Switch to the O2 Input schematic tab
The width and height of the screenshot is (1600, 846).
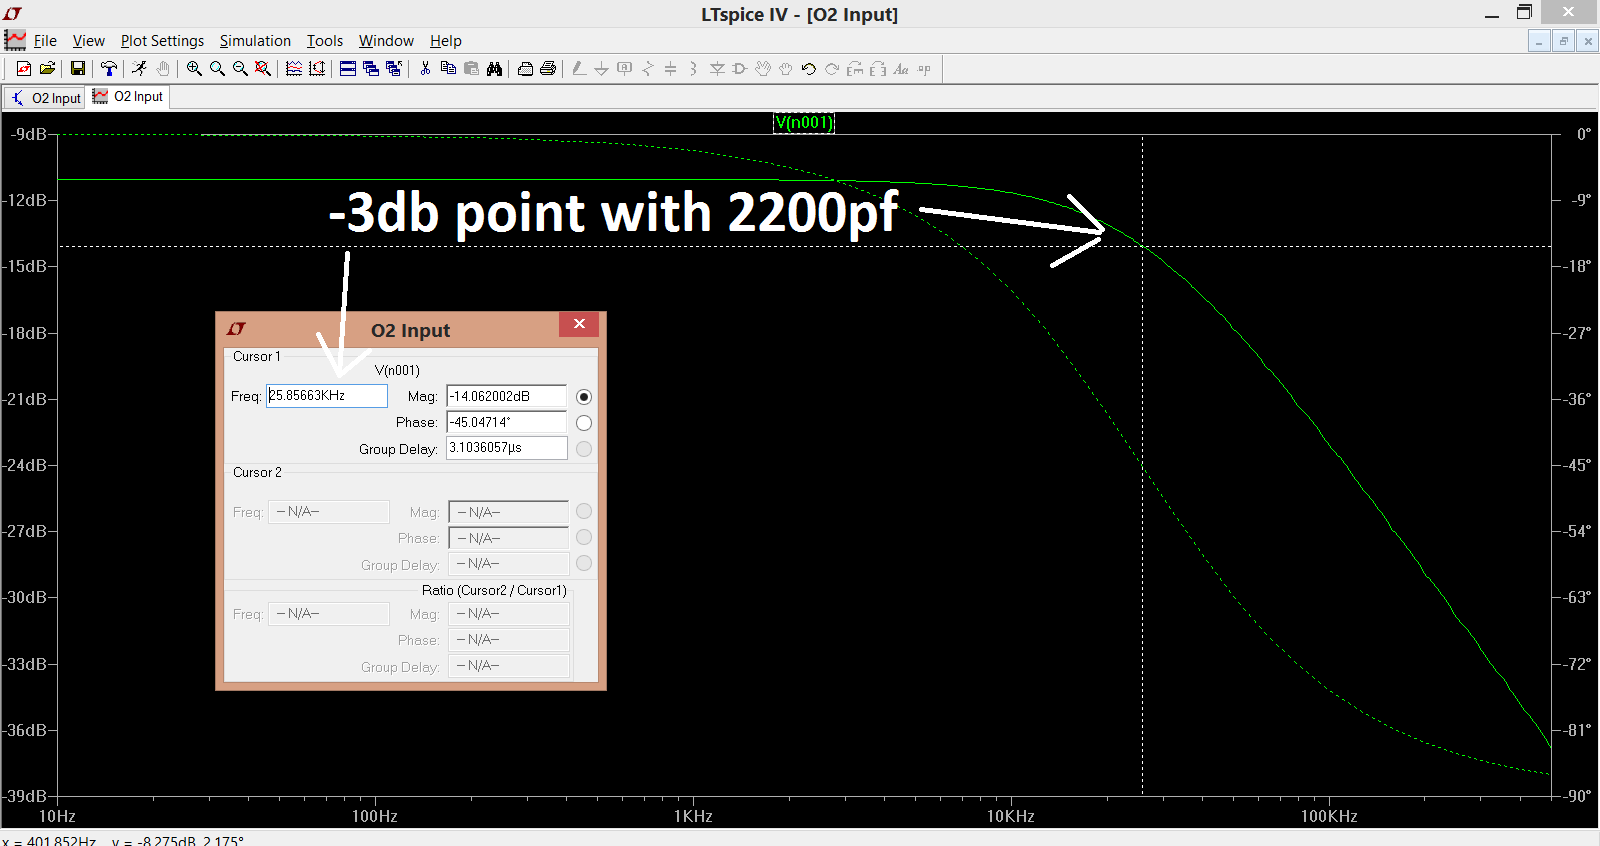tap(45, 98)
